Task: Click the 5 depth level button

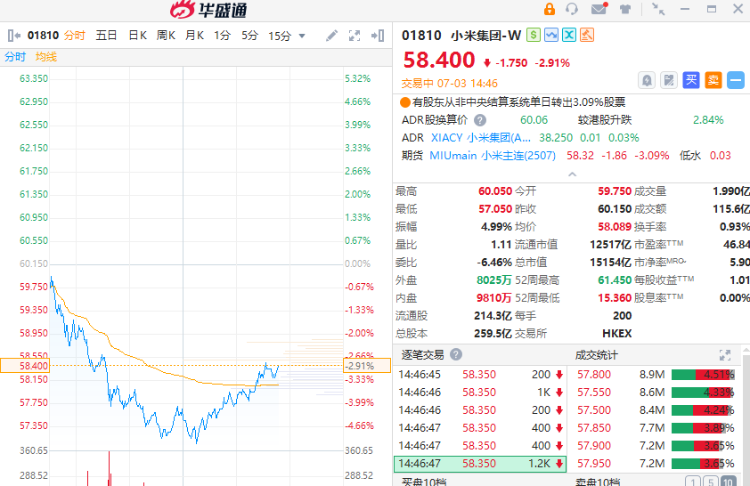Action: pos(711,481)
